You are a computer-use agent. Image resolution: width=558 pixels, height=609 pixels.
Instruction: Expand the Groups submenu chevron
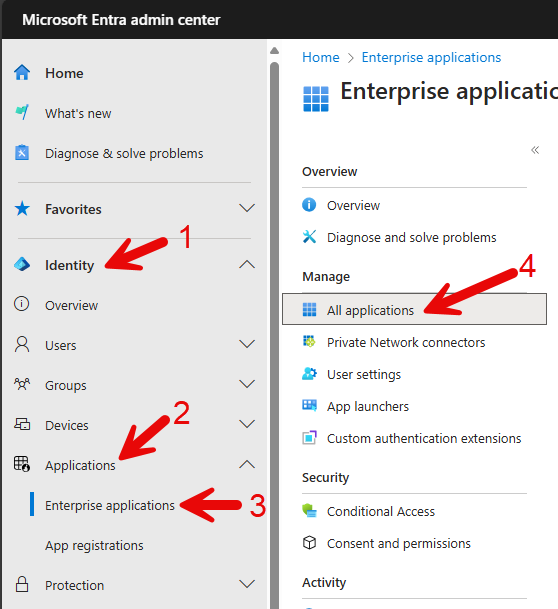[x=247, y=384]
